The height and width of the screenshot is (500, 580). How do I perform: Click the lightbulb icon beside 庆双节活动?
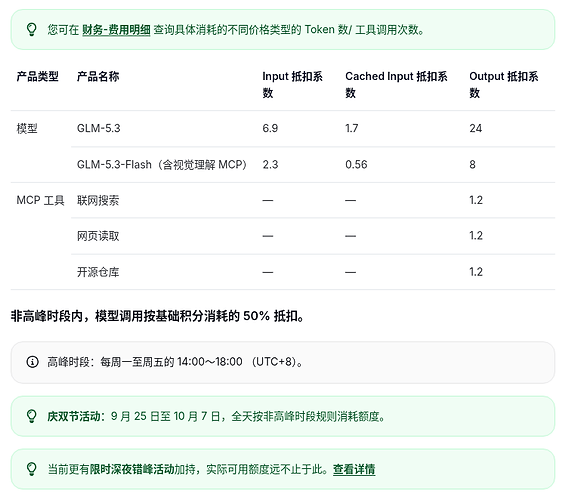coord(32,416)
